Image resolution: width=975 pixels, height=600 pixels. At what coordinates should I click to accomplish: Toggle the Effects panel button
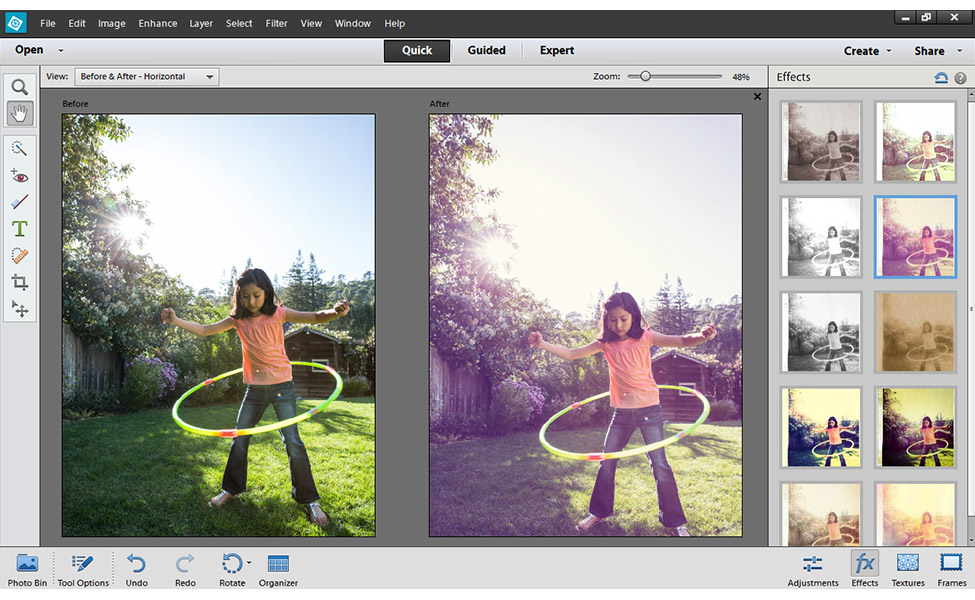[864, 569]
